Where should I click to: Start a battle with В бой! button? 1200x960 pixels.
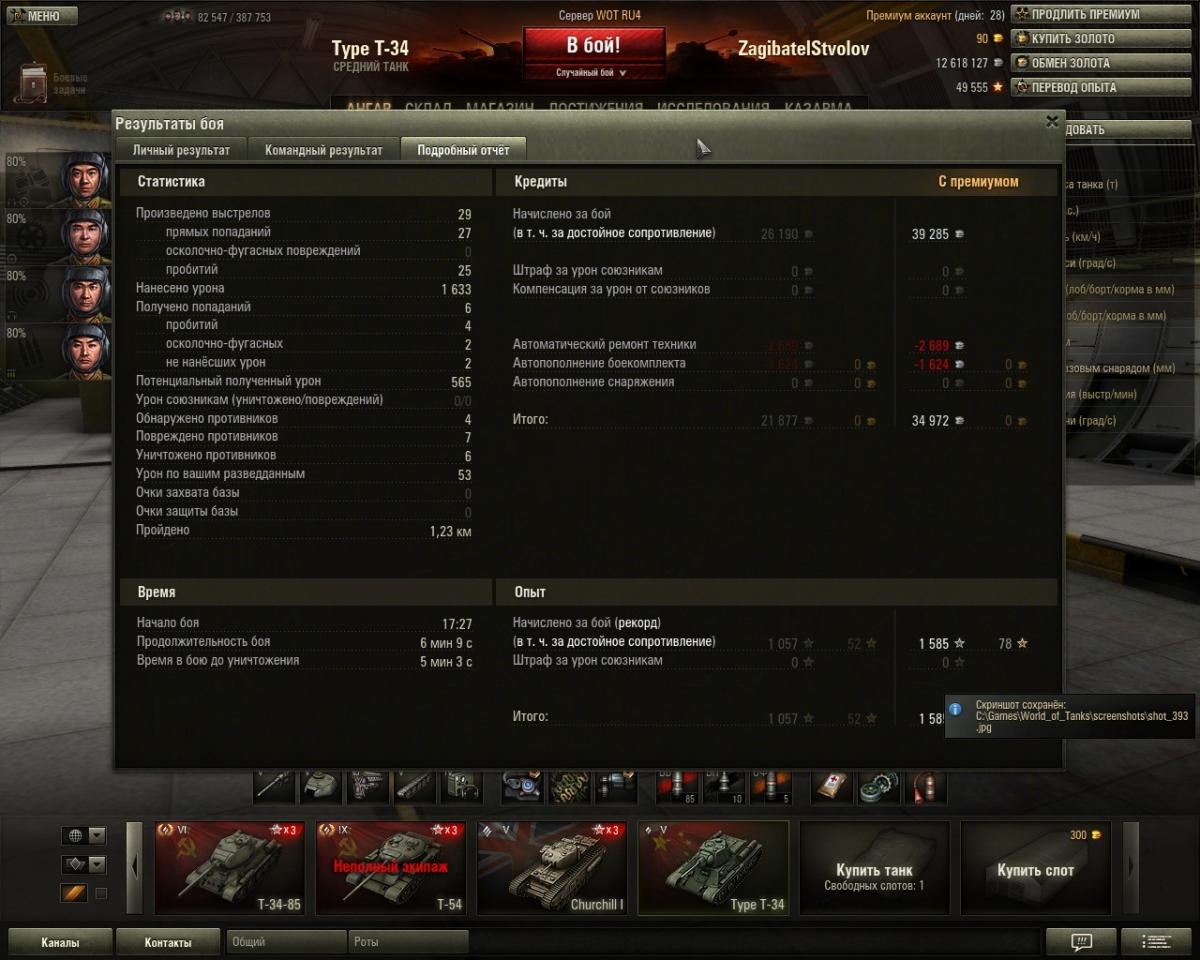coord(594,46)
